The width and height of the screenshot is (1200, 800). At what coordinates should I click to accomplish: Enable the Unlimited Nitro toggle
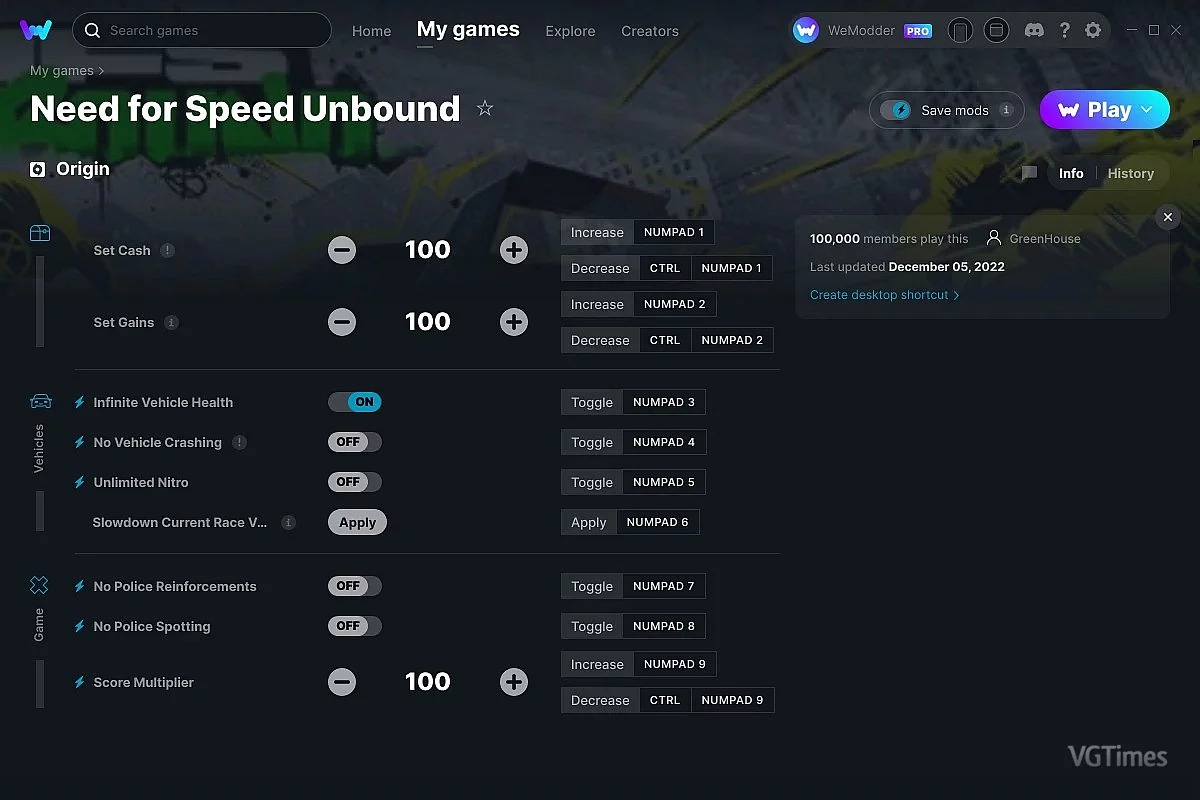click(x=355, y=482)
